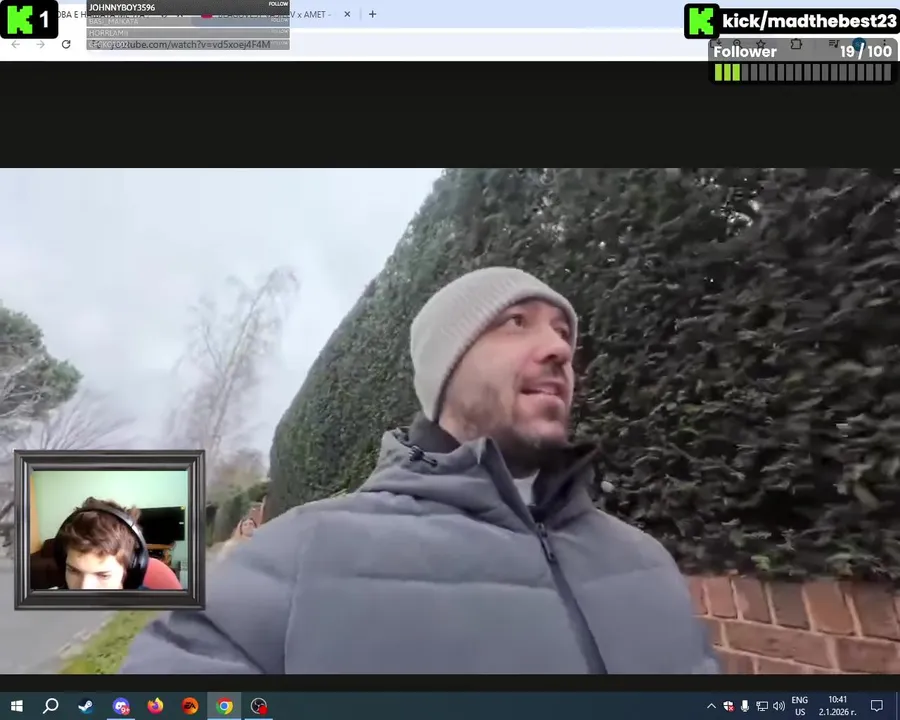Open the Chrome three-dot menu

pos(885,43)
